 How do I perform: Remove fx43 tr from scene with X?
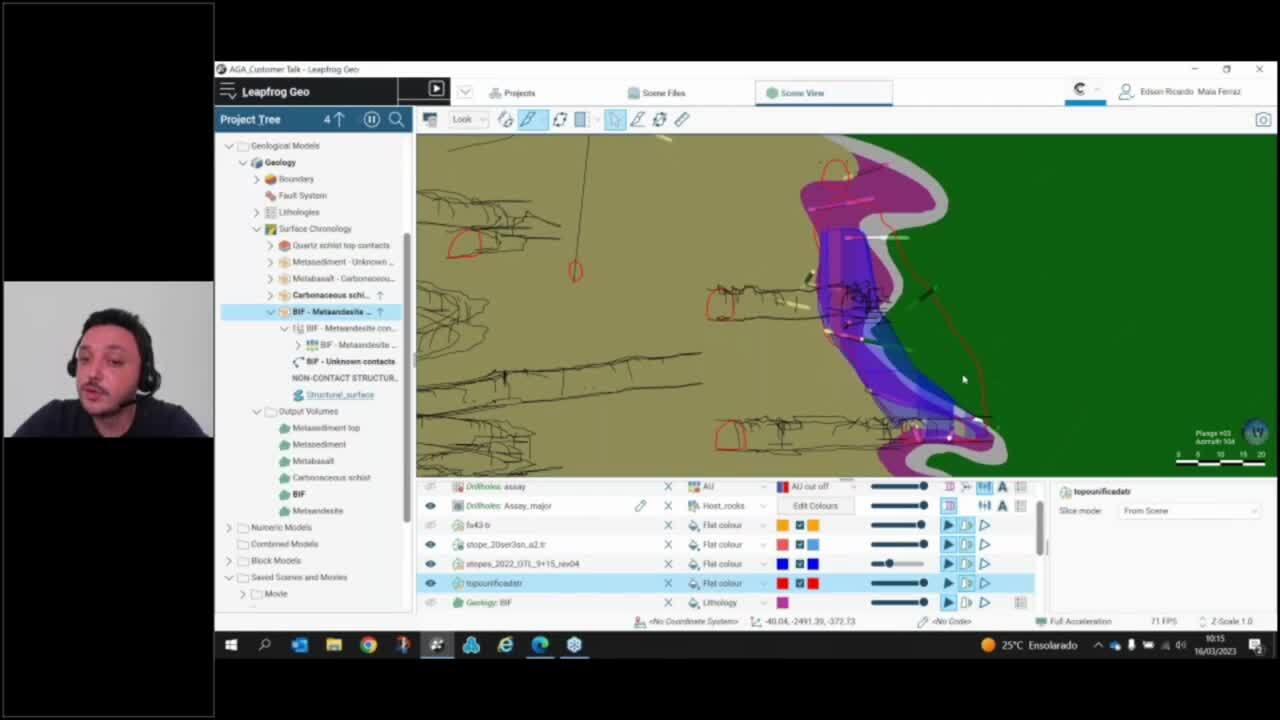668,525
